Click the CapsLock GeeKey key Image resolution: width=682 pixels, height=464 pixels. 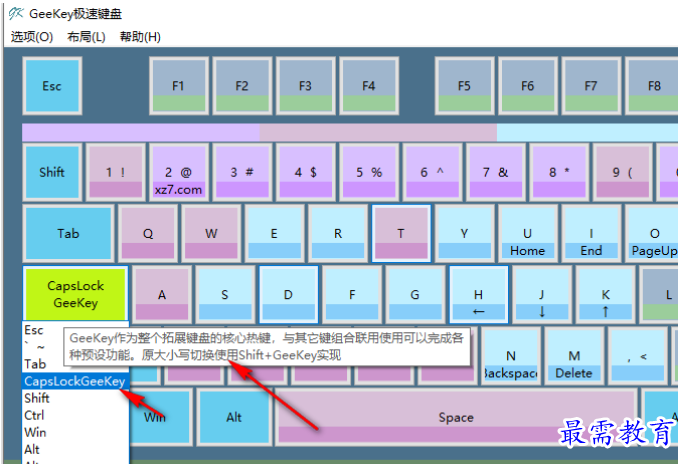[76, 294]
